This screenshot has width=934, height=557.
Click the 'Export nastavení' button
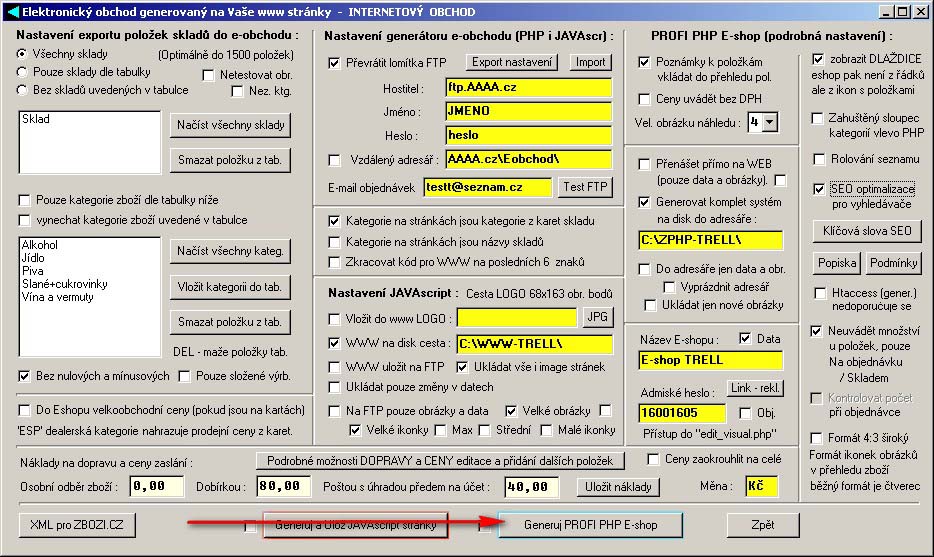click(512, 62)
